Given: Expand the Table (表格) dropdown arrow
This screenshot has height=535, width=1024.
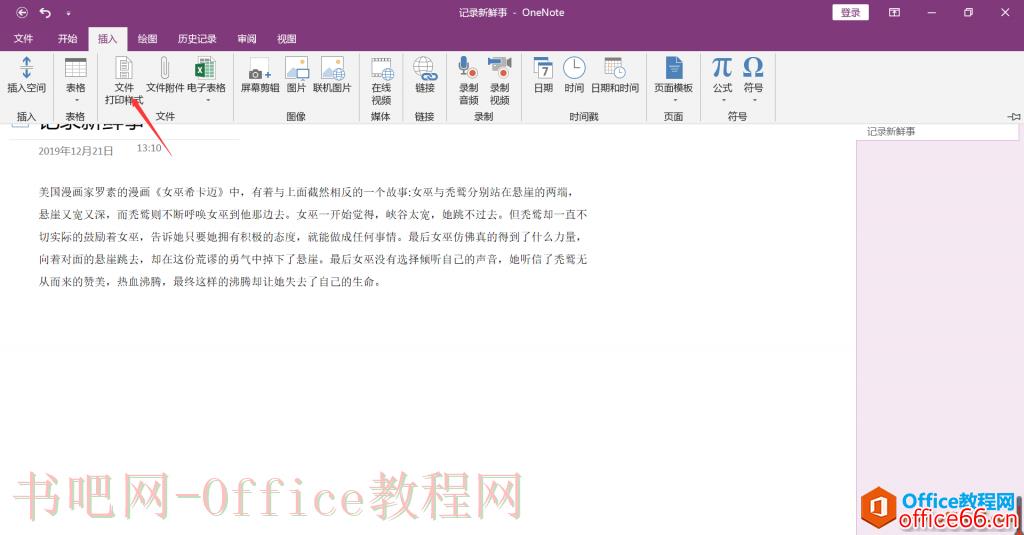Looking at the screenshot, I should coord(76,101).
